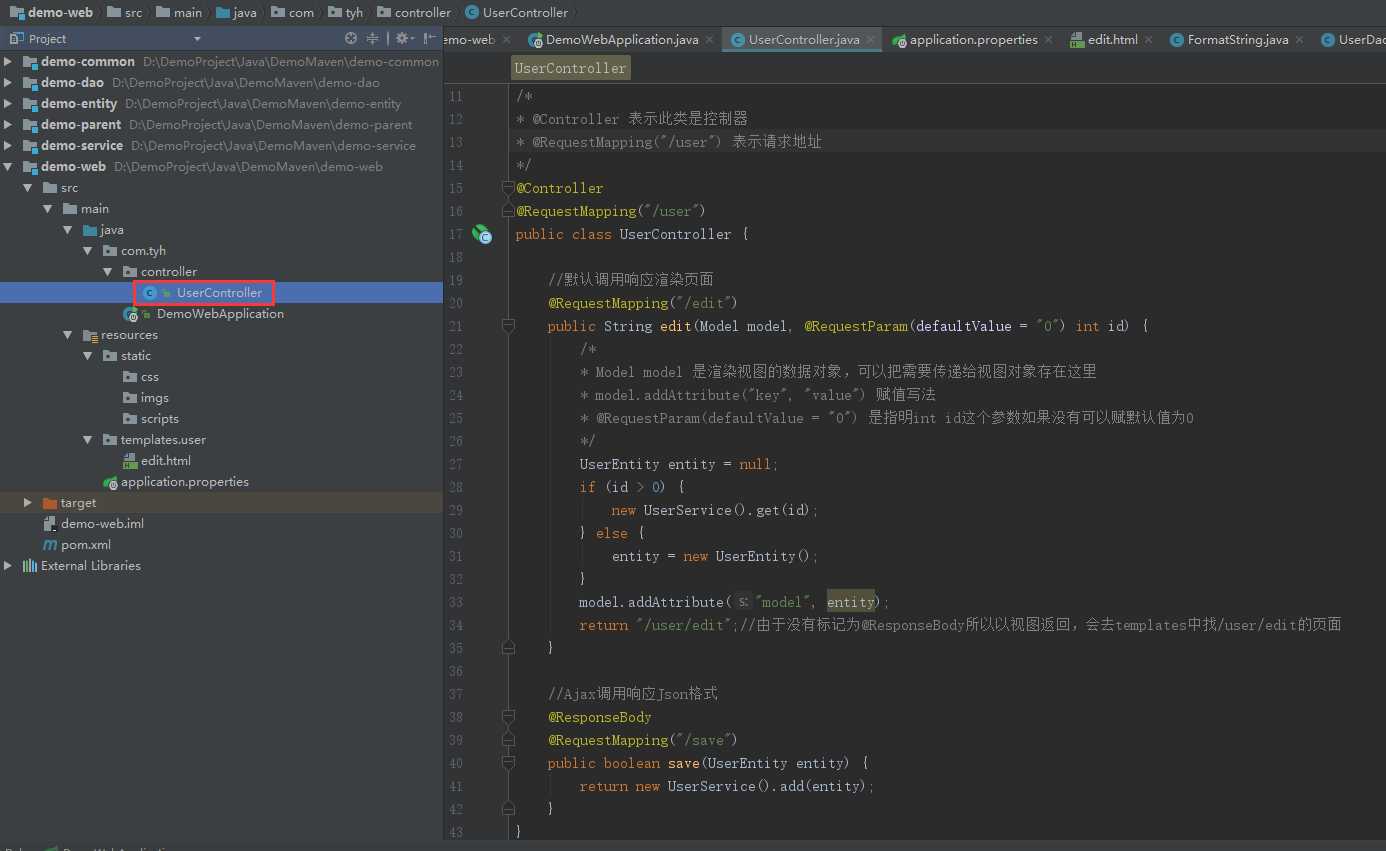This screenshot has height=851, width=1386.
Task: Fold the edit method at line 21
Action: [508, 326]
